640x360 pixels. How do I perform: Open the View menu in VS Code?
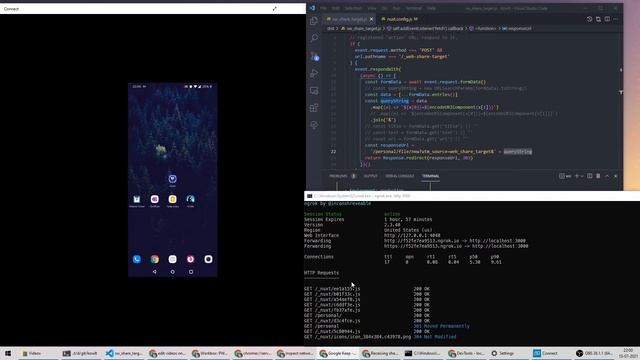coord(372,8)
